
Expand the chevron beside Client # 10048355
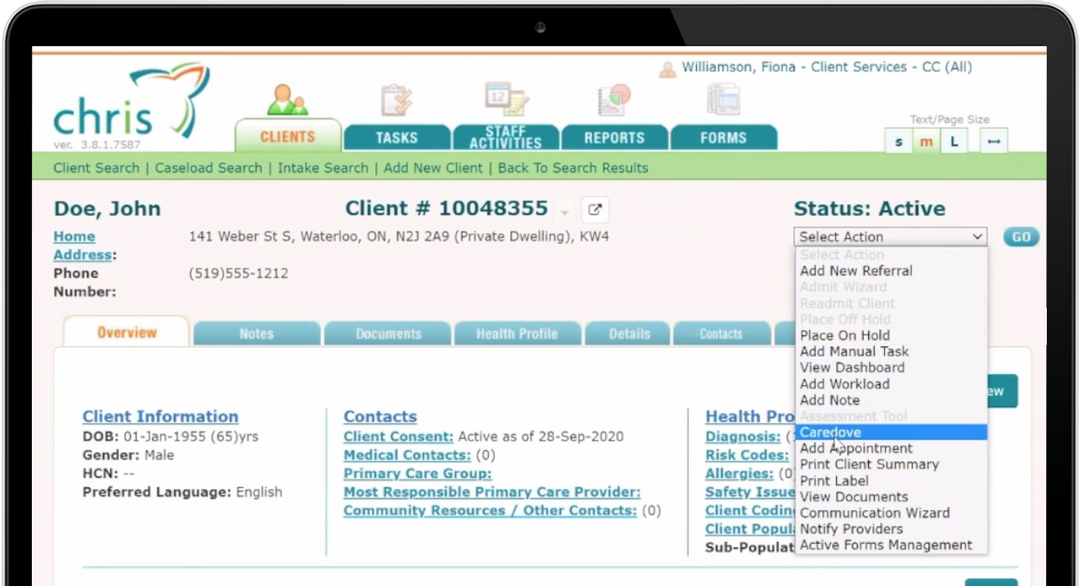(564, 212)
